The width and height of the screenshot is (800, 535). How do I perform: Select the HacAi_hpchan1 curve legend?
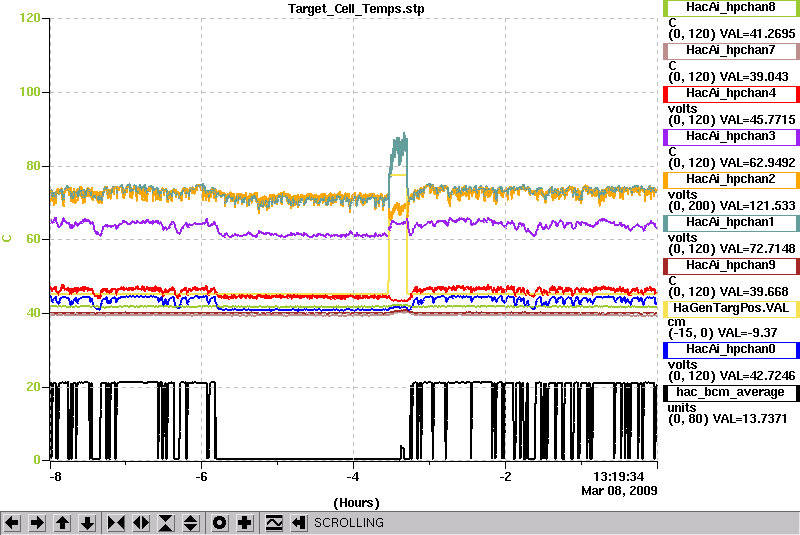(731, 223)
